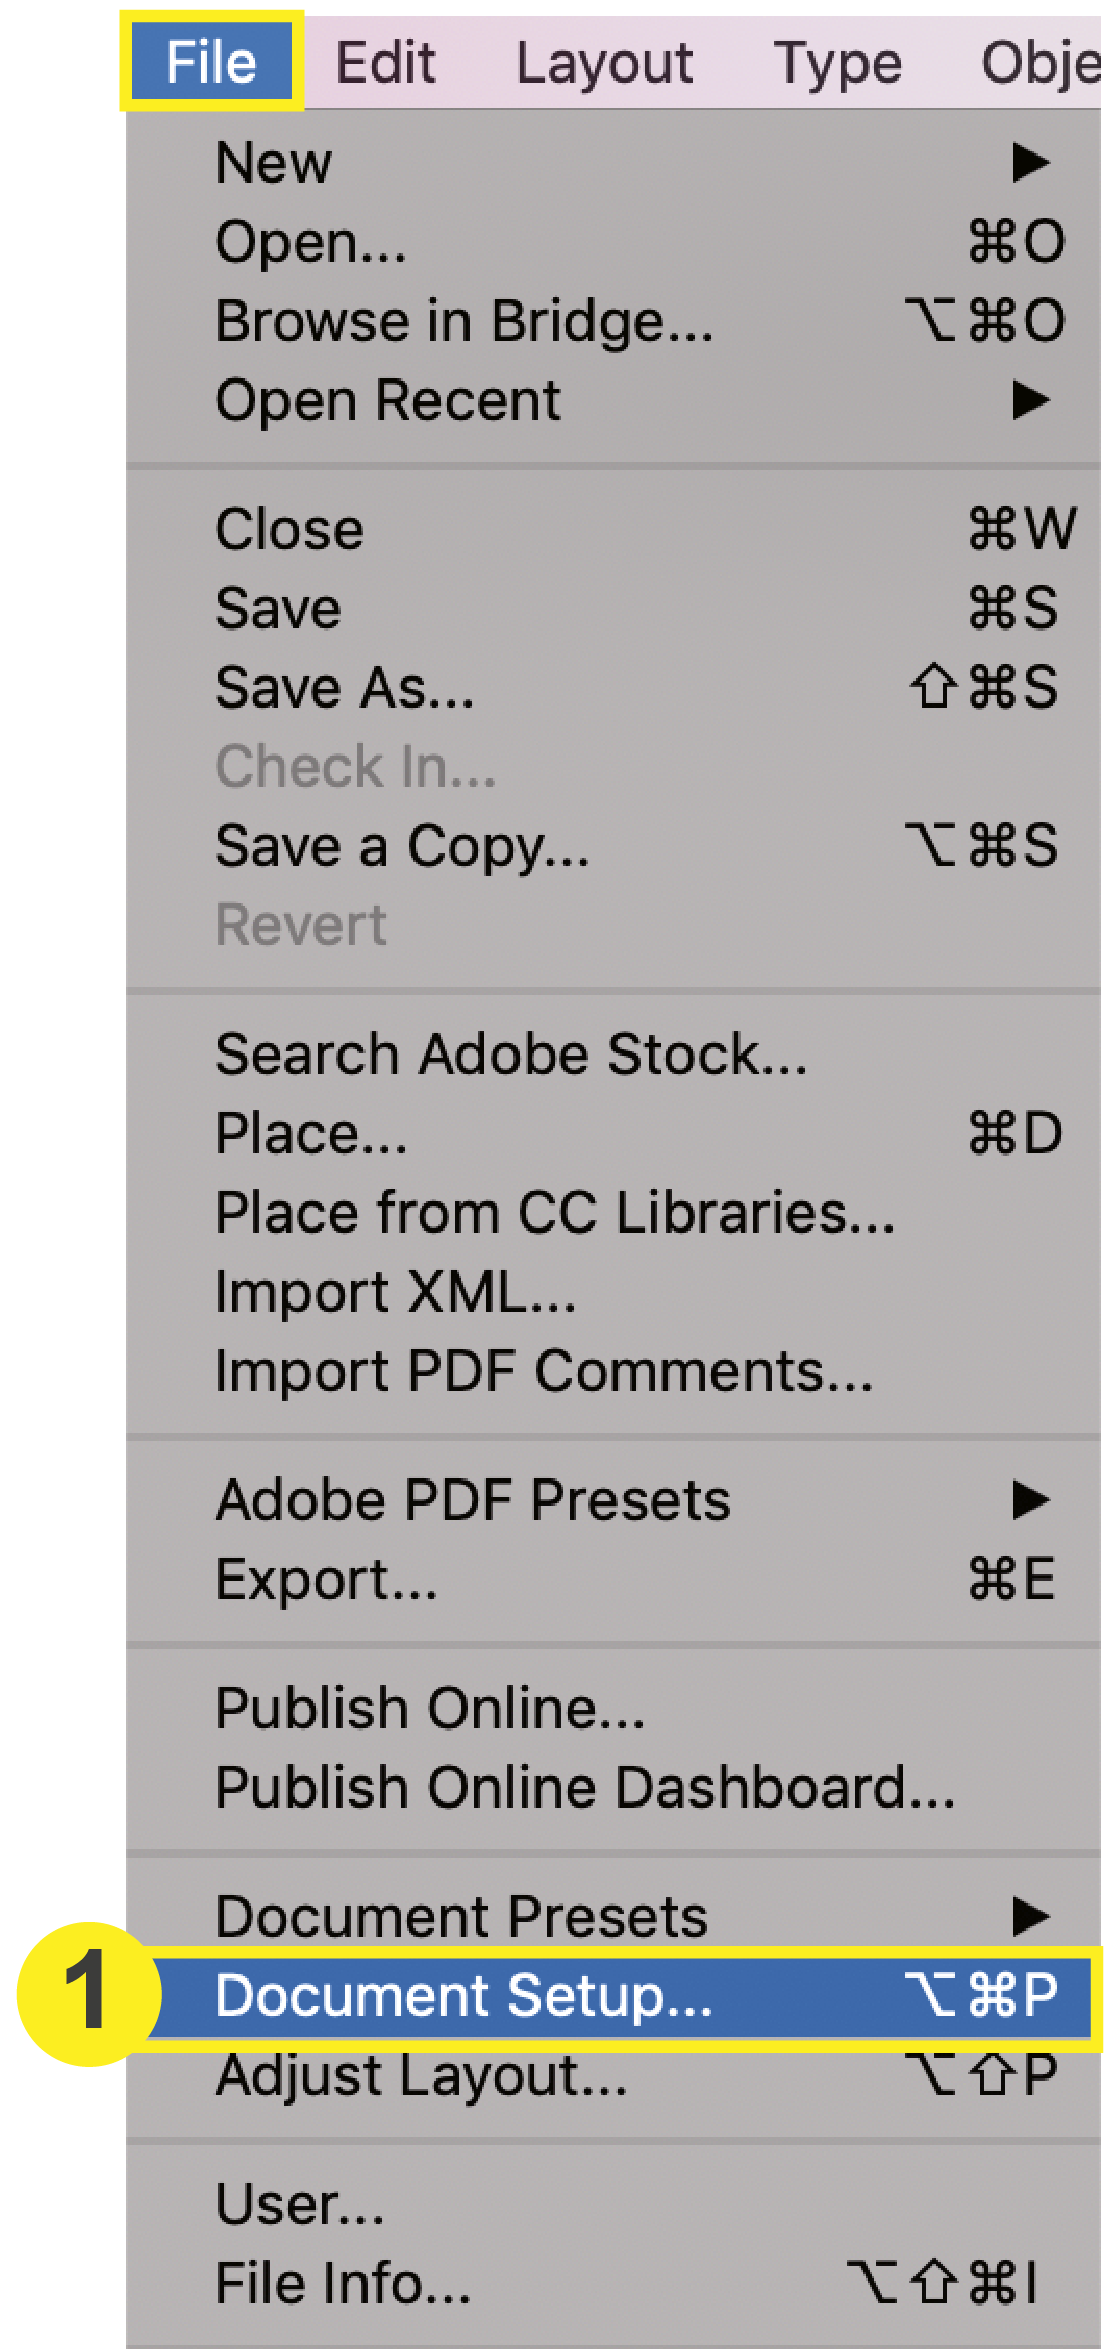Open the Edit menu
The width and height of the screenshot is (1109, 2350).
tap(386, 62)
